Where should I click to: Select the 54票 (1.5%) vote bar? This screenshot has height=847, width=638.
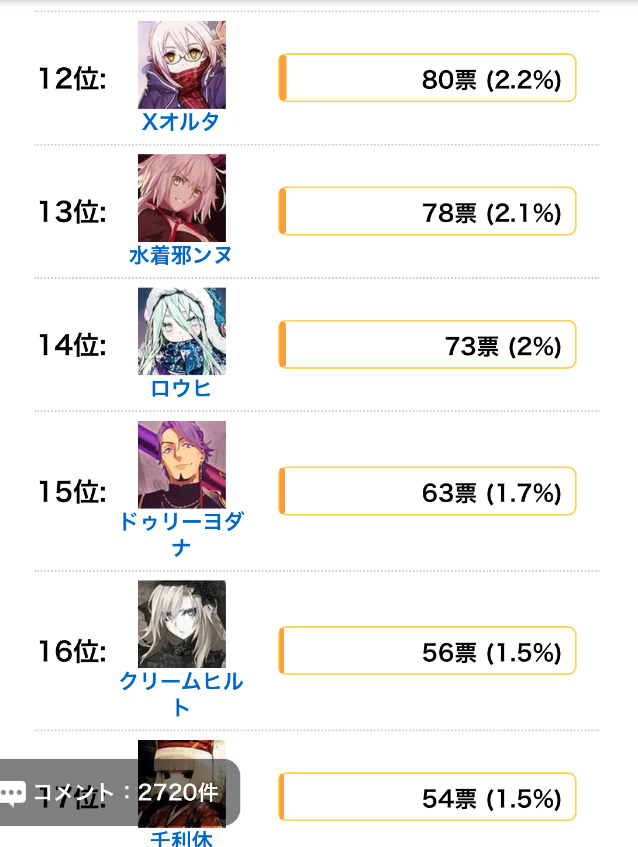pos(427,798)
